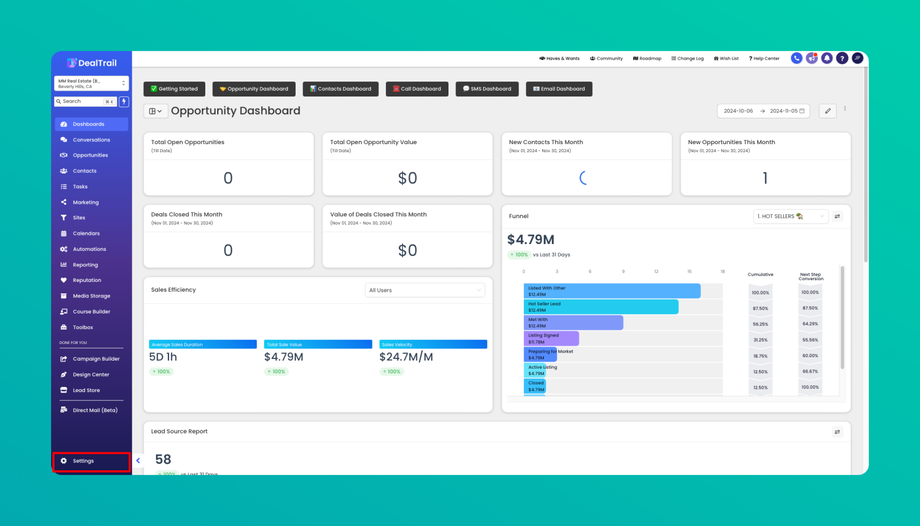920x526 pixels.
Task: Click the Getting Started button
Action: (174, 89)
